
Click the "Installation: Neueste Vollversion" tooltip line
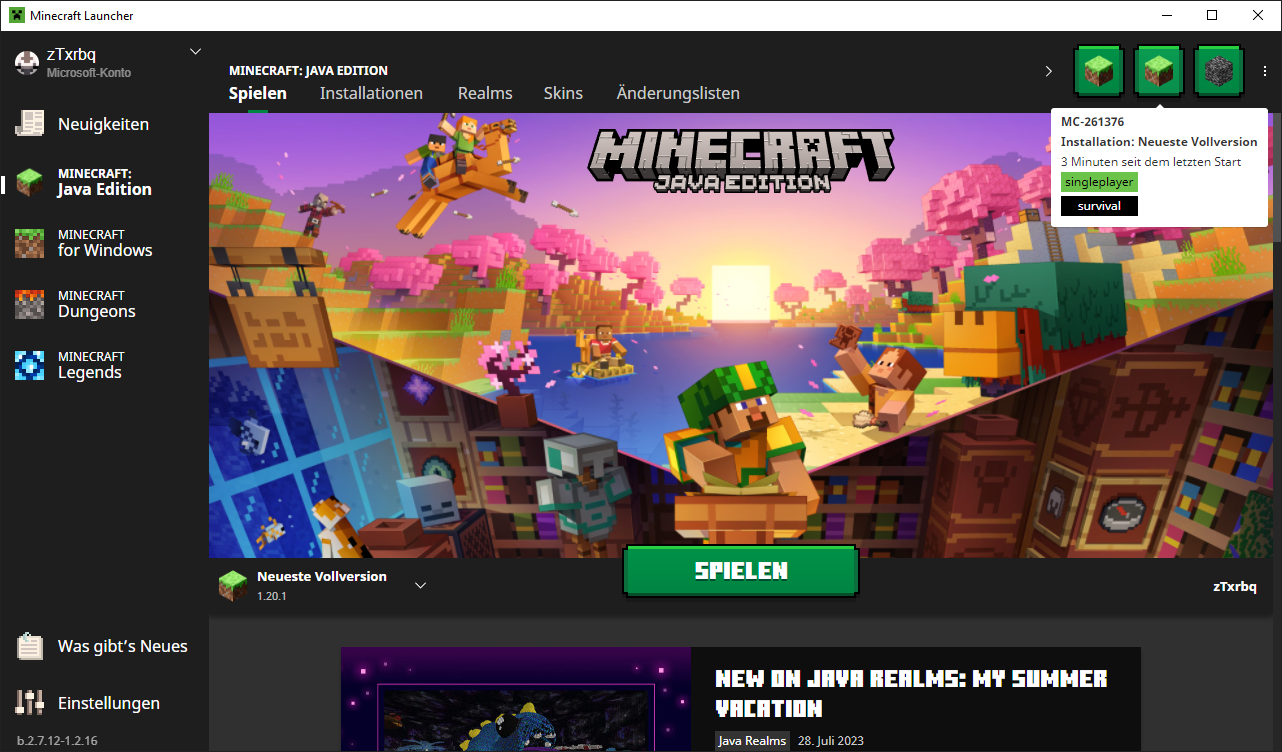point(1159,142)
